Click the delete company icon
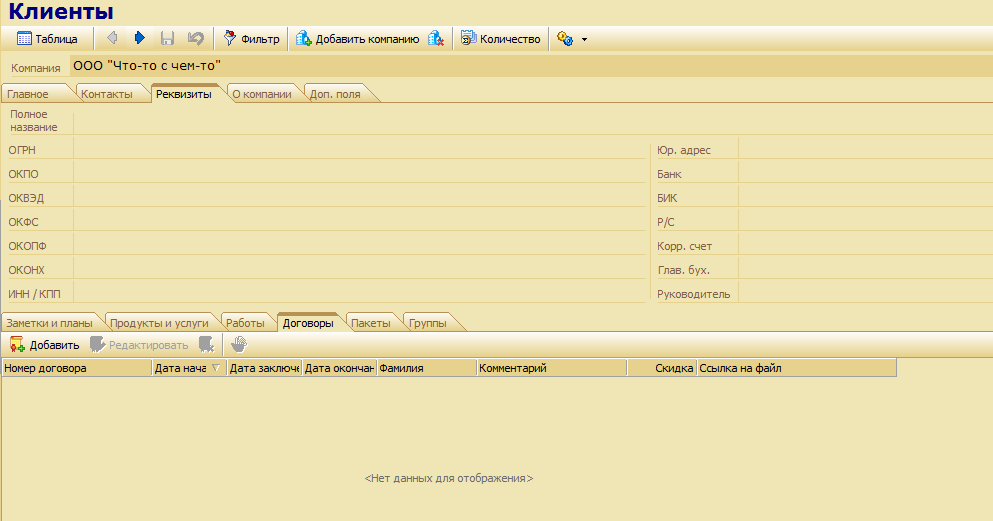The width and height of the screenshot is (993, 521). (436, 39)
